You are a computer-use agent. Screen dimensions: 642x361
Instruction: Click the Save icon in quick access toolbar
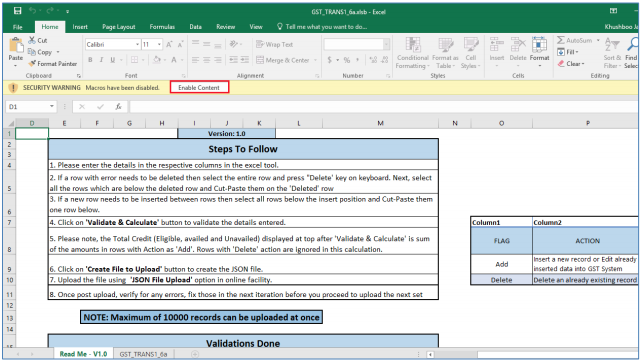tap(17, 11)
